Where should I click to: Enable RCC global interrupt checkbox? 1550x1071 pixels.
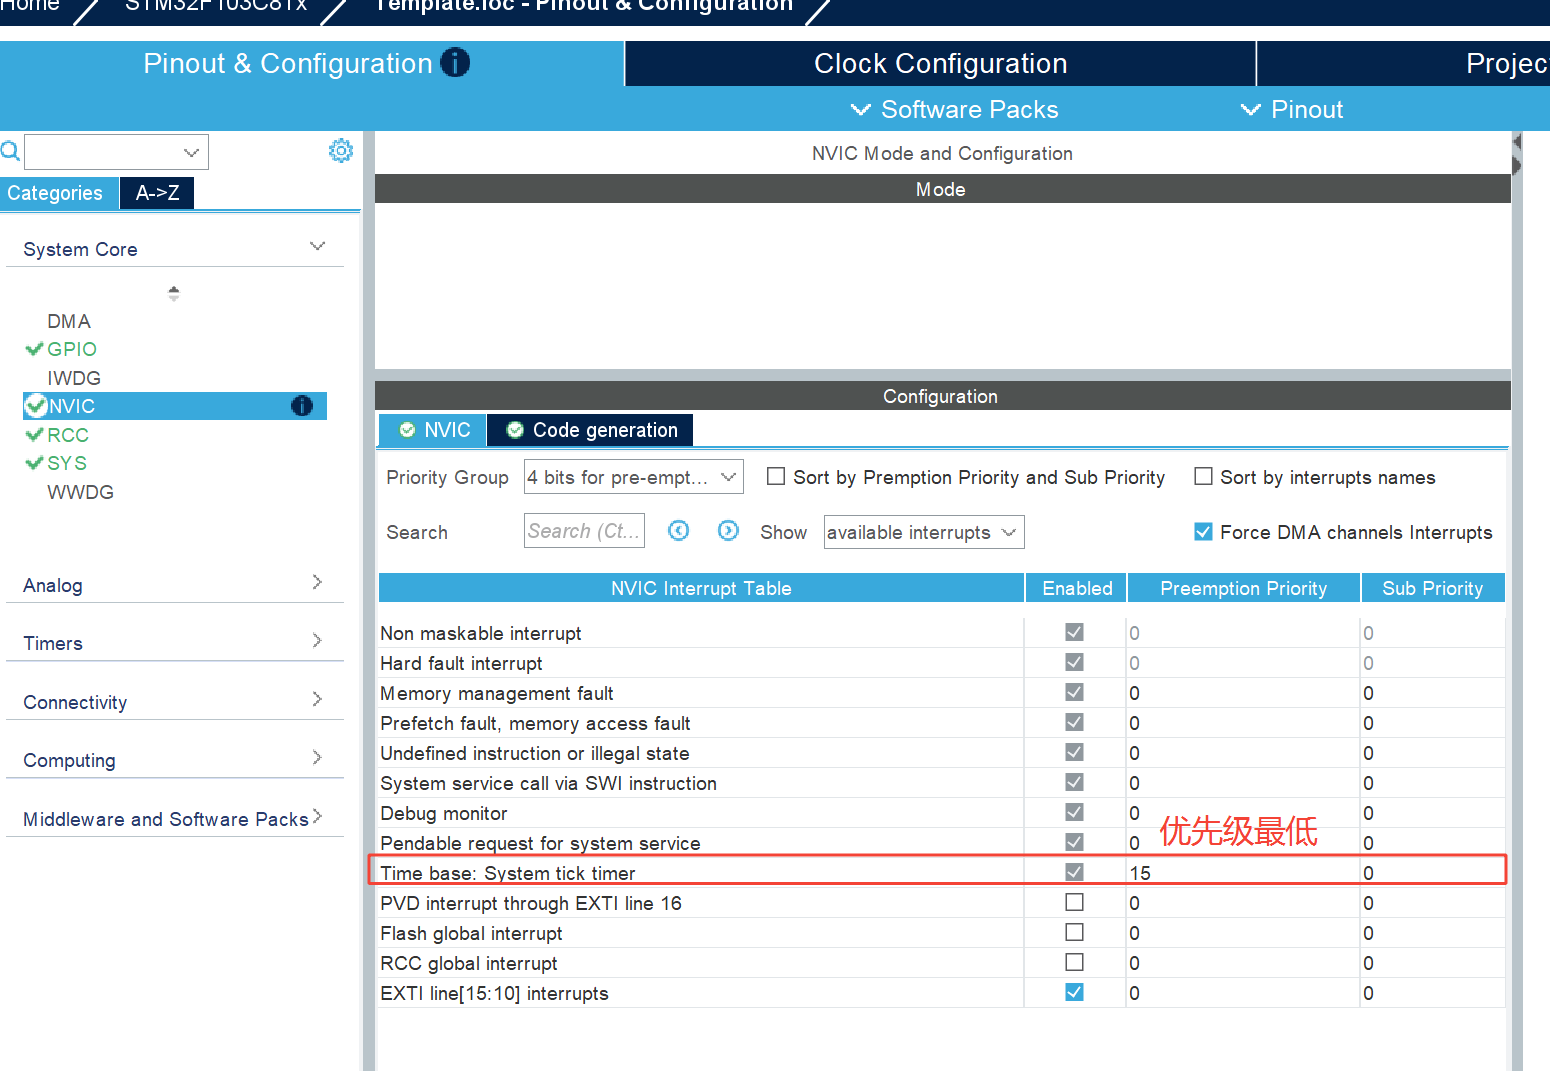tap(1075, 962)
